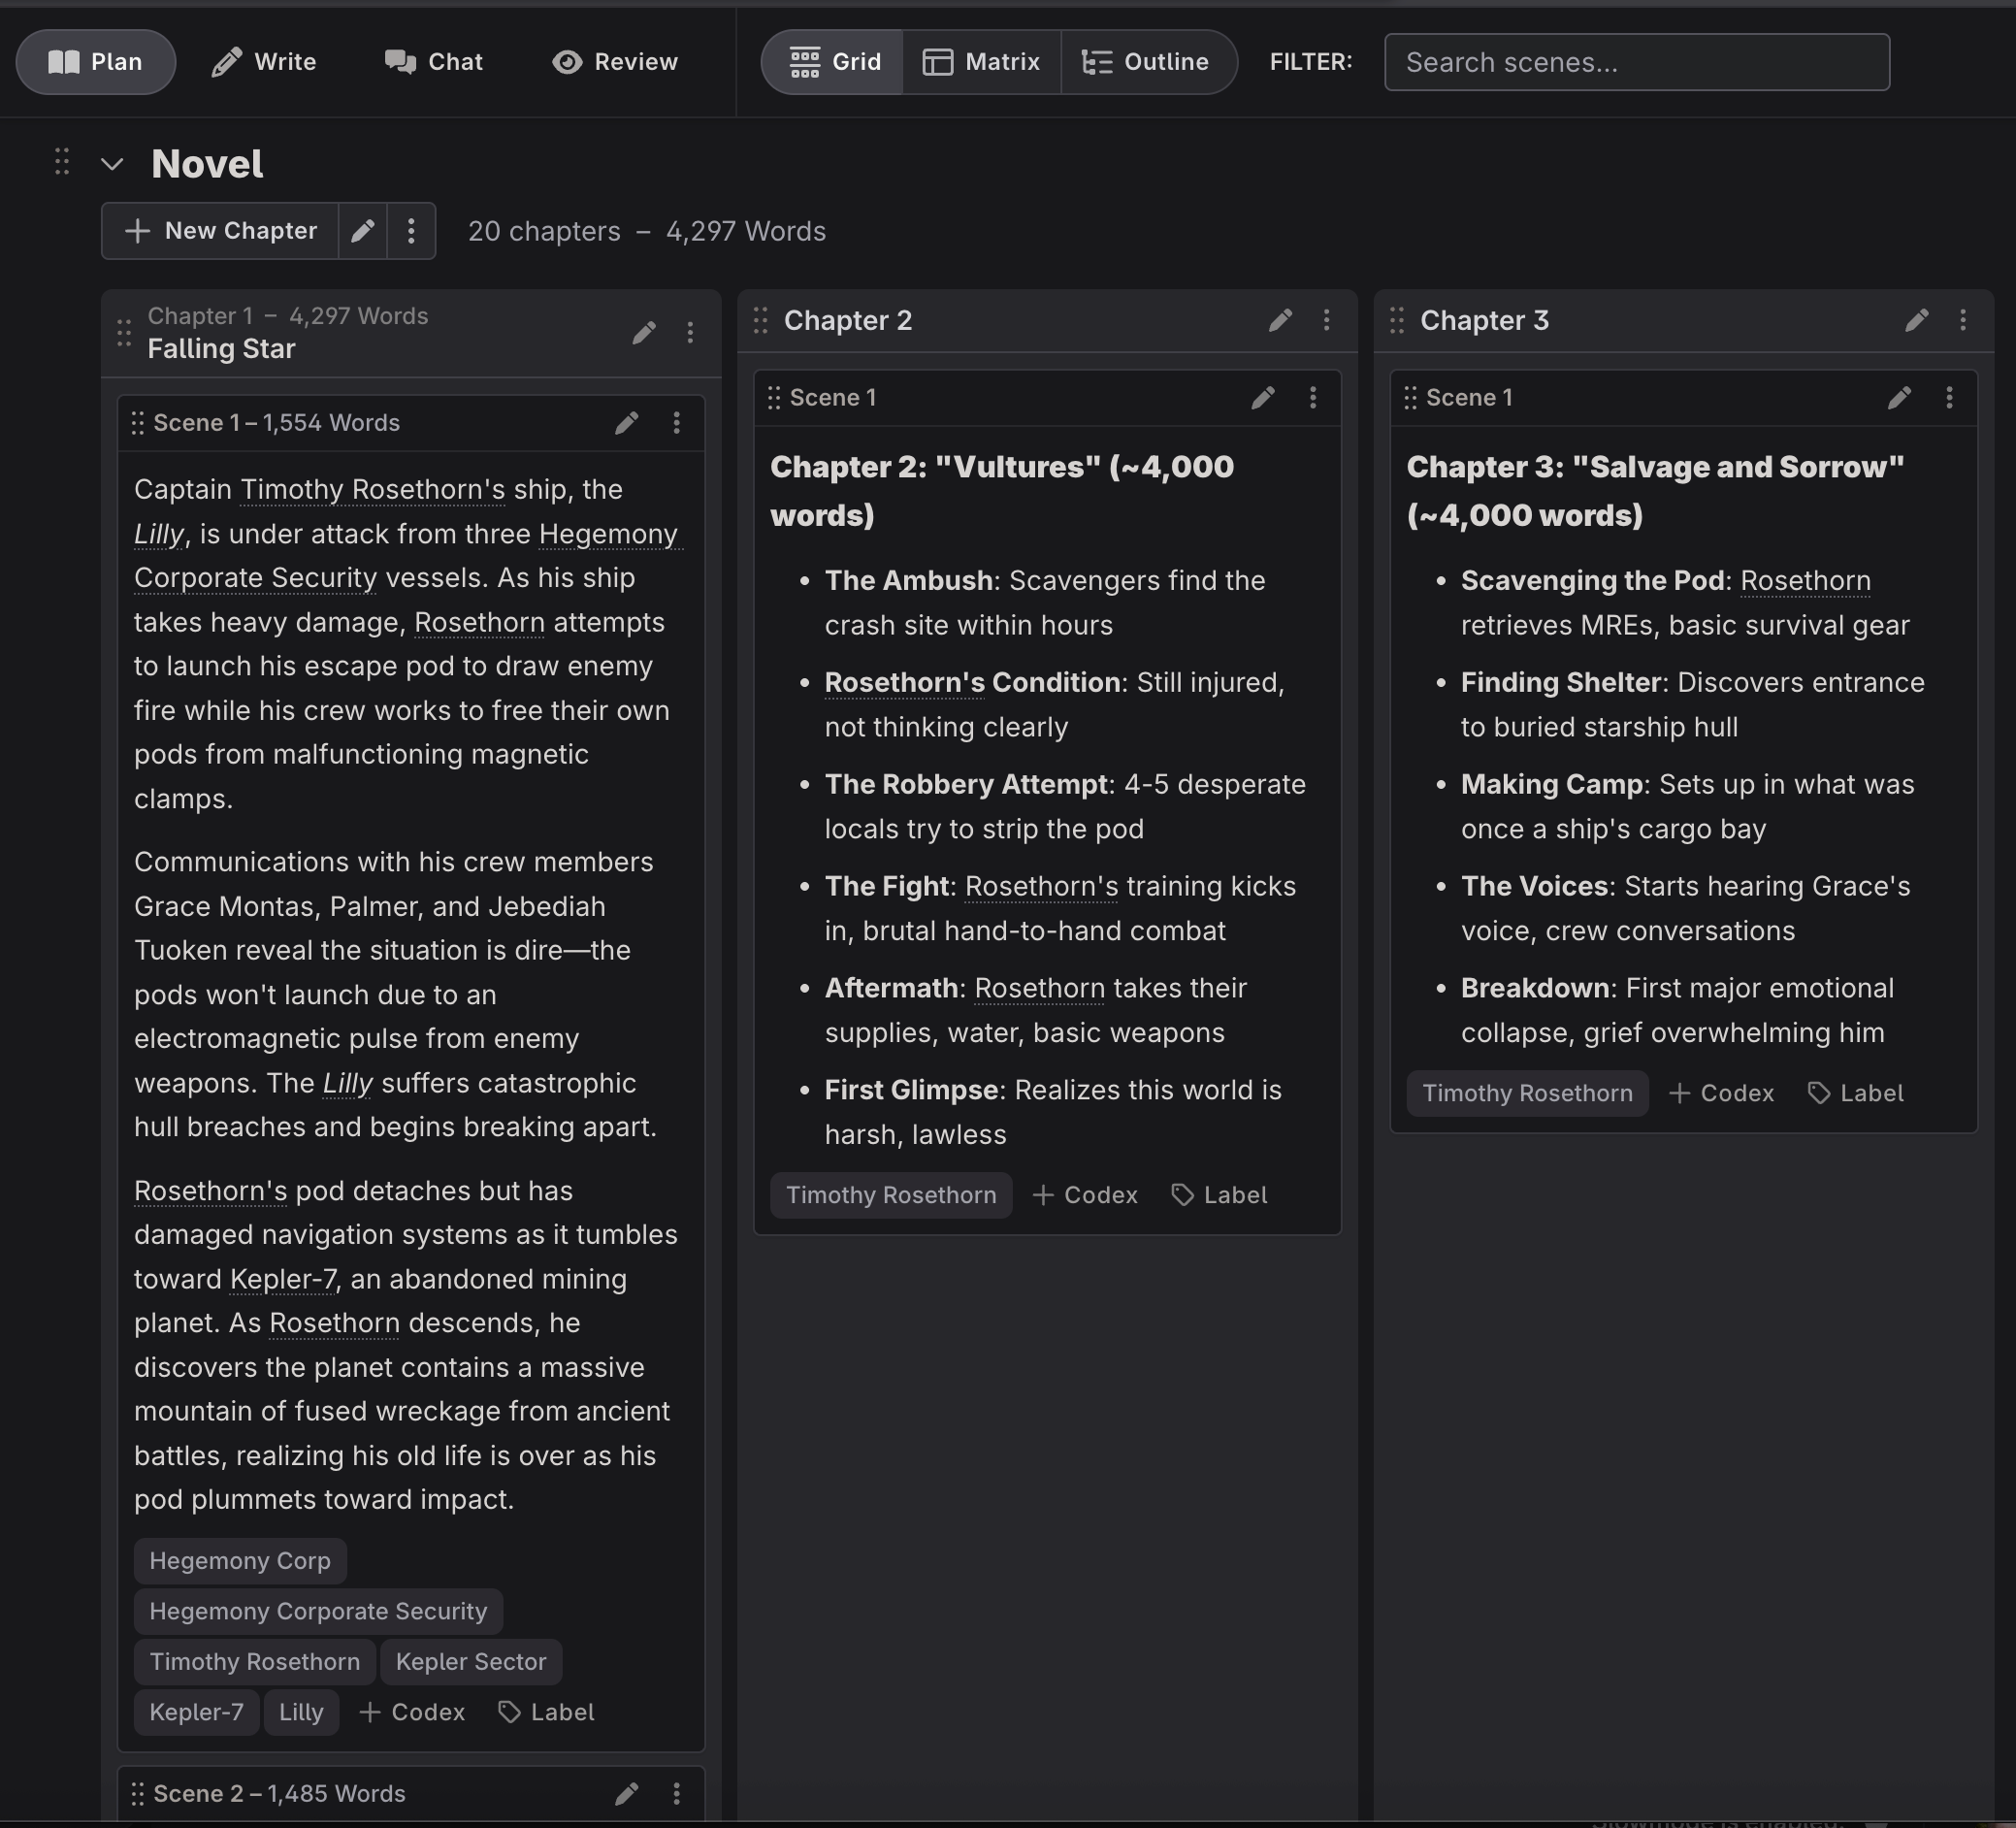The width and height of the screenshot is (2016, 1828).
Task: Open three-dot menu for Scene 2 in Chapter 1
Action: coord(677,1793)
